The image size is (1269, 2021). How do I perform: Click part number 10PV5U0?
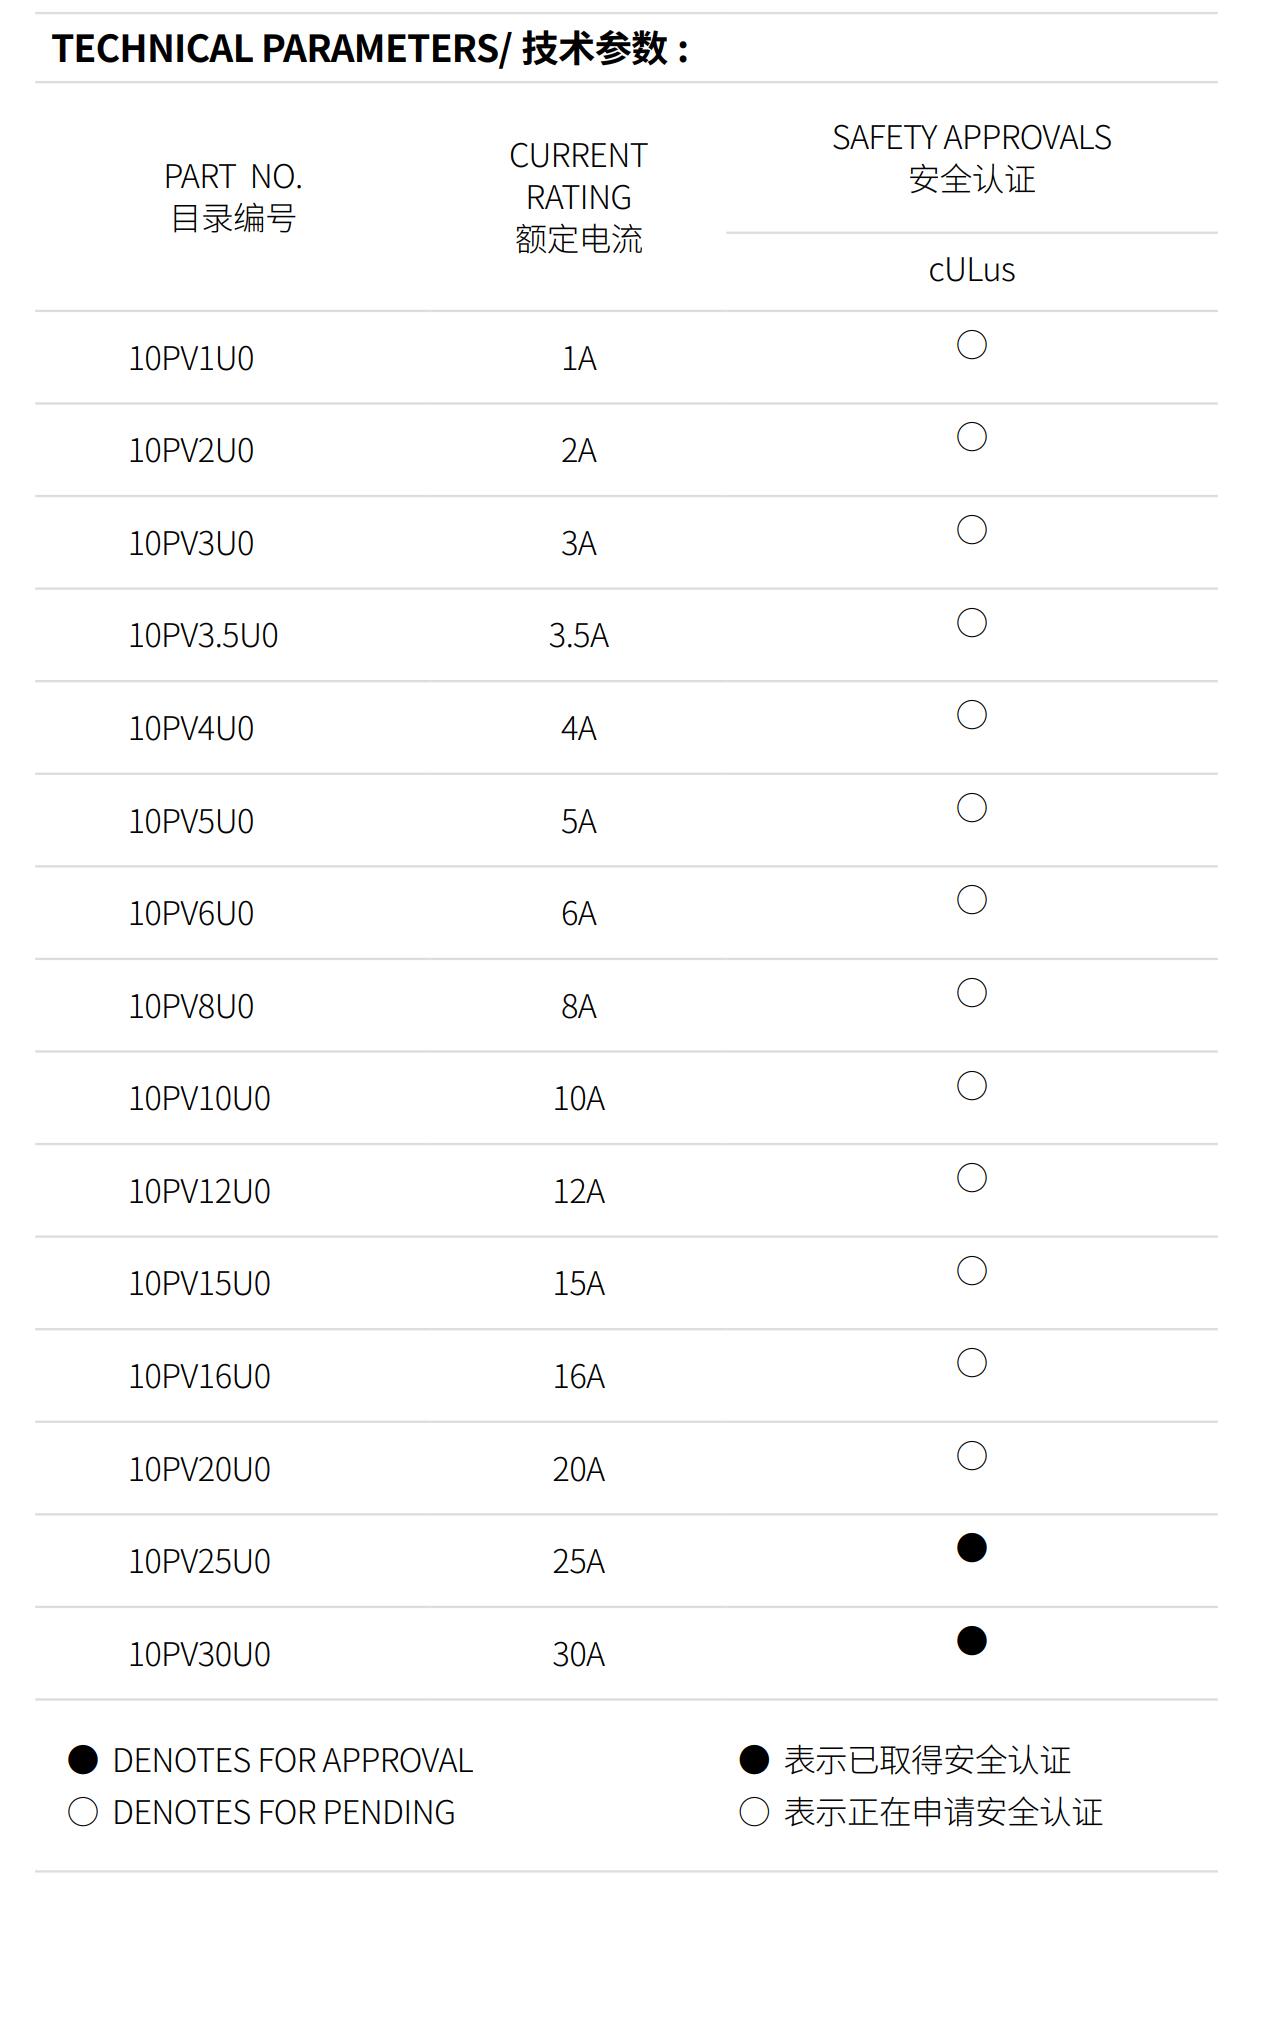pyautogui.click(x=191, y=821)
